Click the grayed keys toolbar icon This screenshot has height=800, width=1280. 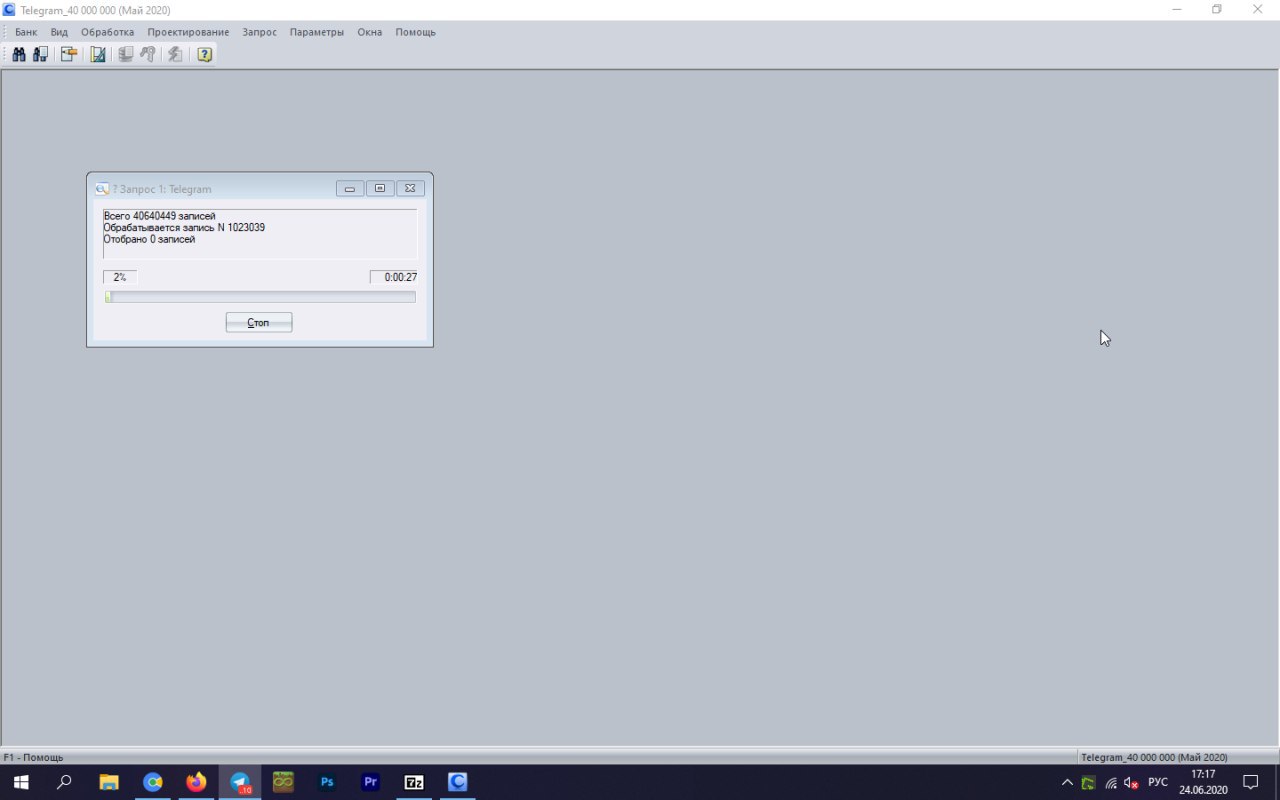(148, 54)
